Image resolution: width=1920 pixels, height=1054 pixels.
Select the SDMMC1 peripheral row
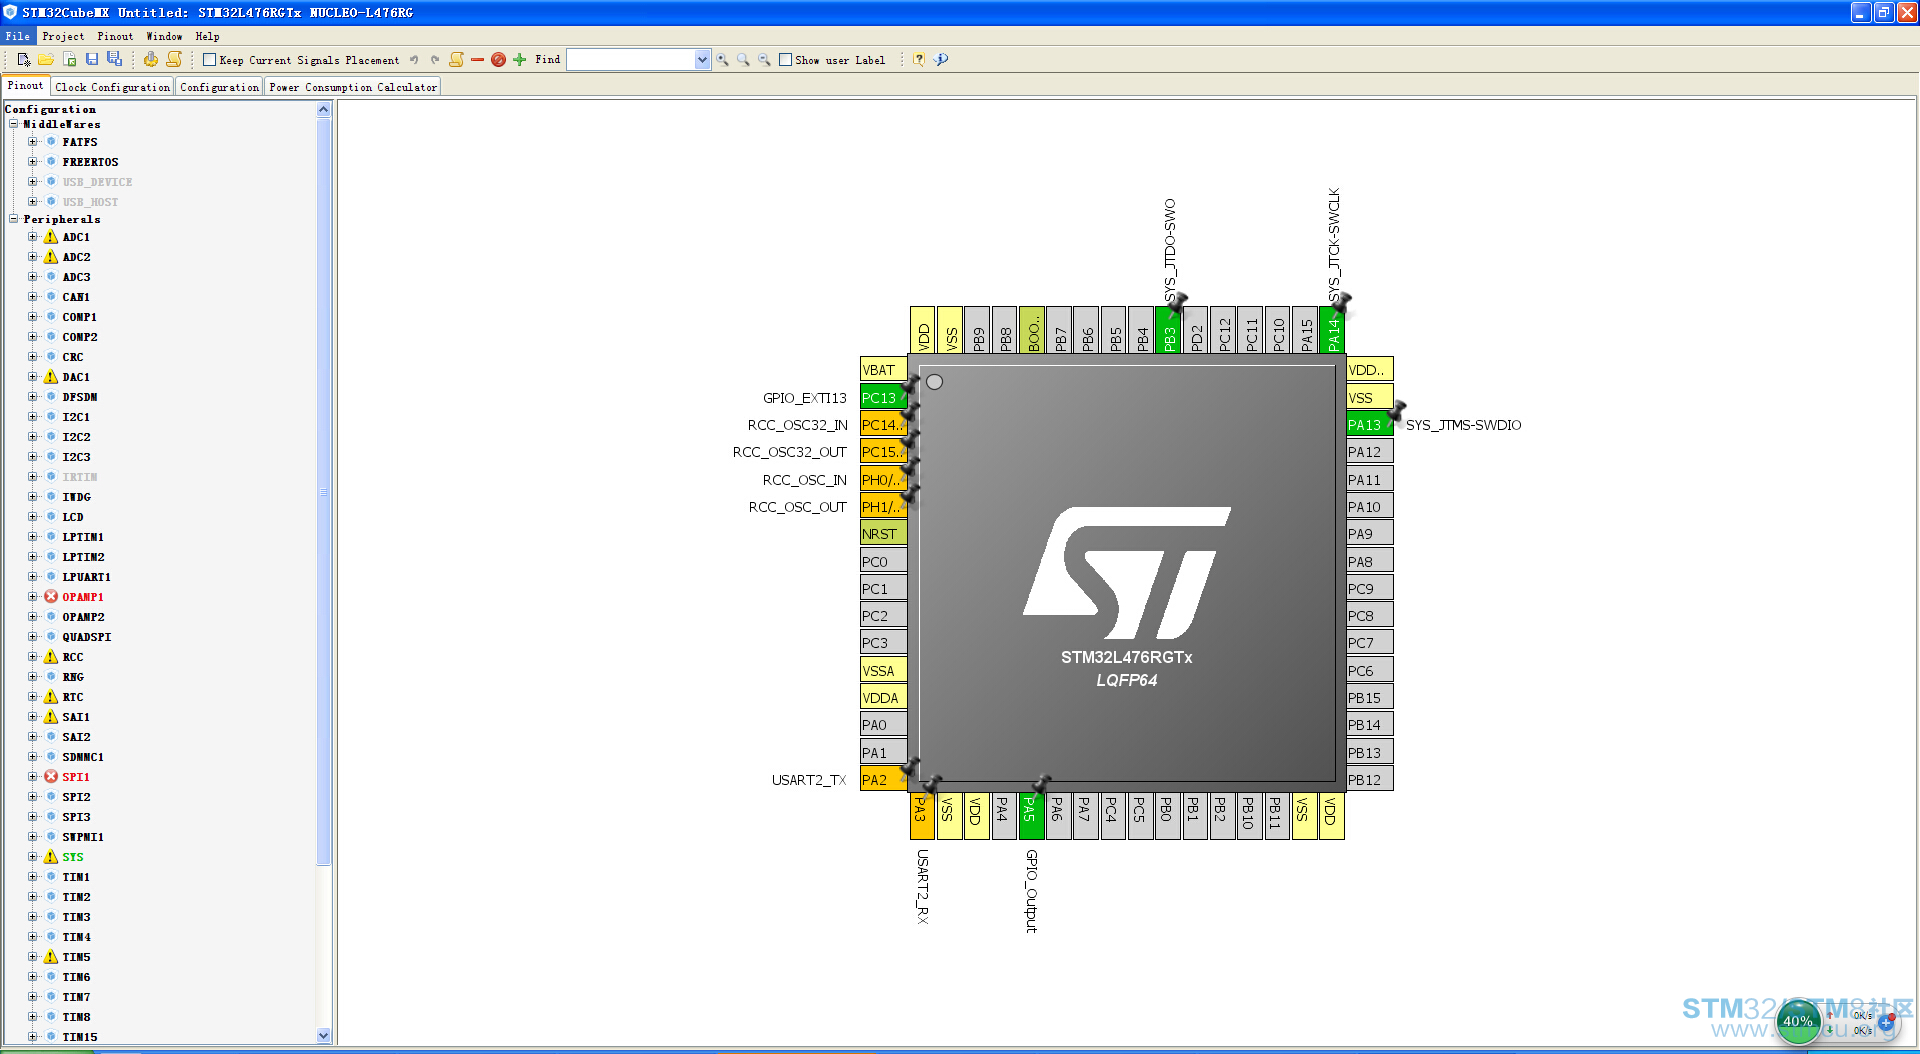pyautogui.click(x=83, y=757)
